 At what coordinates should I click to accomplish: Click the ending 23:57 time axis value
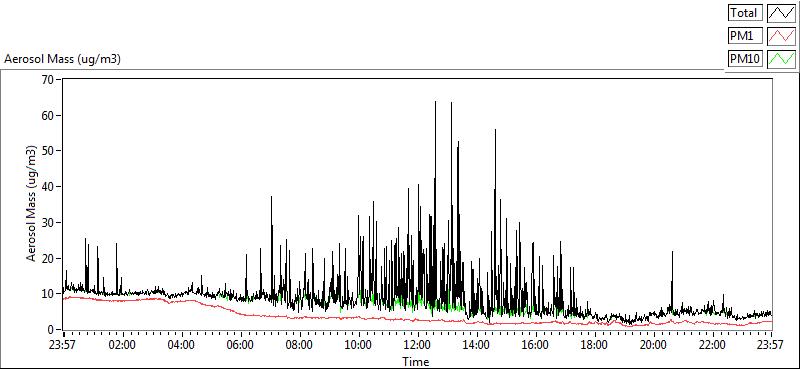[x=771, y=345]
